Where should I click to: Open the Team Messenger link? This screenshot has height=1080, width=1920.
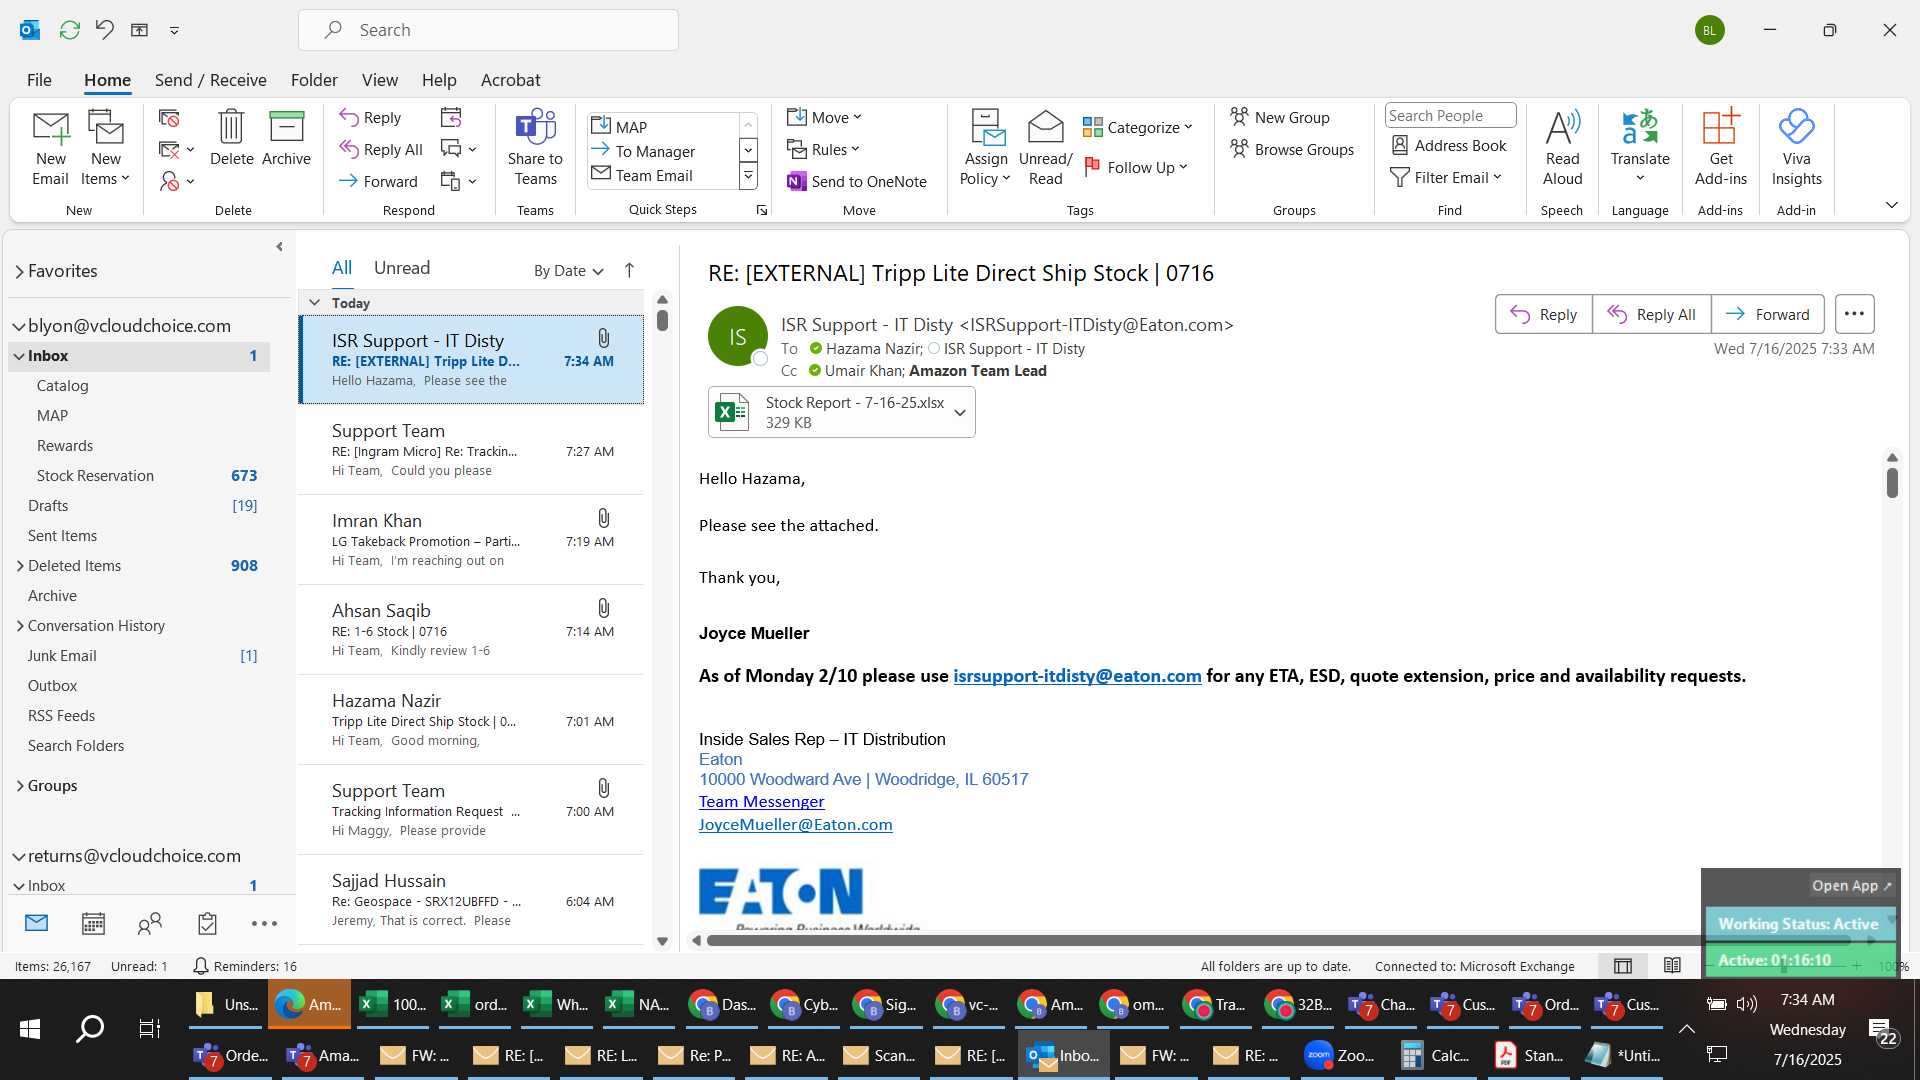[x=761, y=802]
